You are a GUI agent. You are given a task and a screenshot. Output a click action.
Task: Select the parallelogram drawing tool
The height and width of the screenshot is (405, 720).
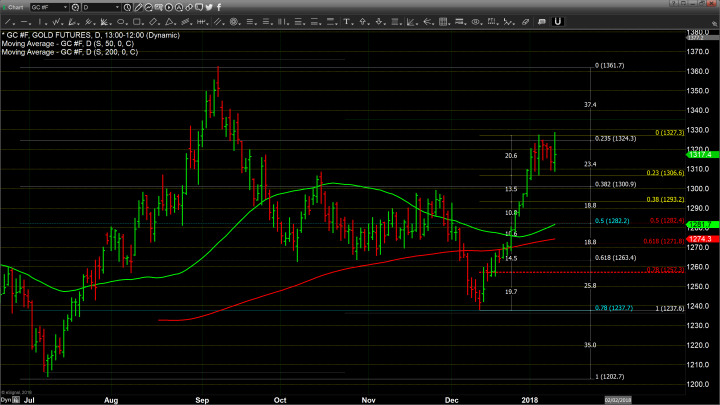[x=153, y=22]
